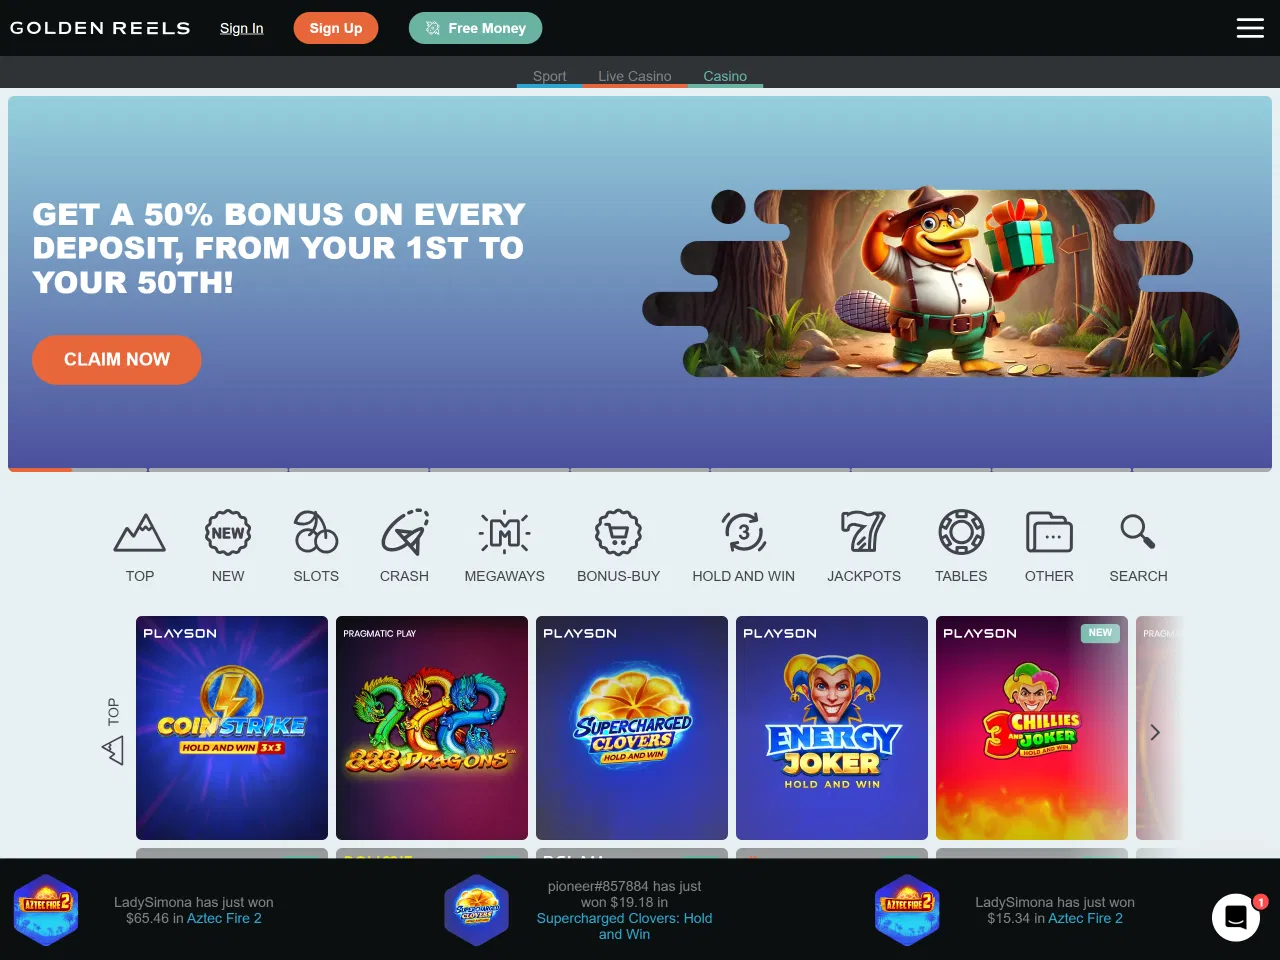Image resolution: width=1280 pixels, height=960 pixels.
Task: Expand game row with right chevron arrow
Action: pos(1155,732)
